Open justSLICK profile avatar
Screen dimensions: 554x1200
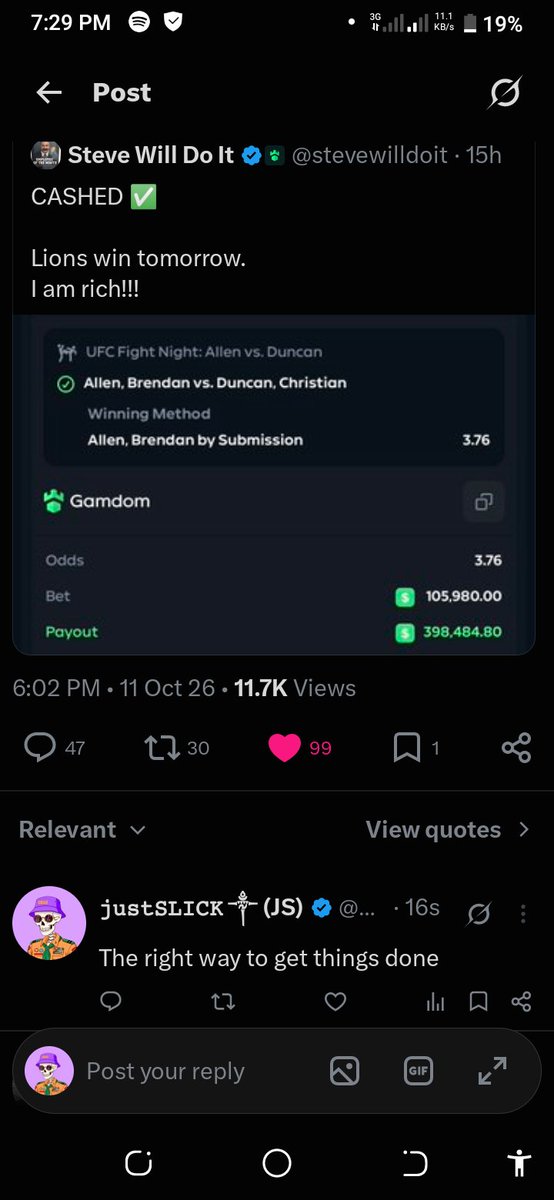(48, 922)
